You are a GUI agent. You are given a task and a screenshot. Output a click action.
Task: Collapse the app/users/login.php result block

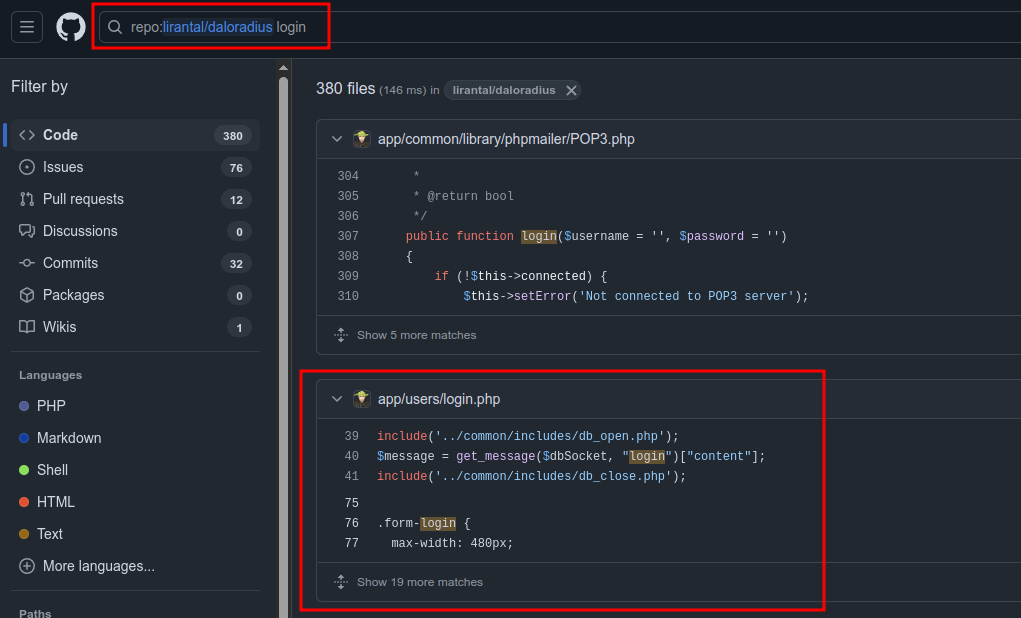337,399
